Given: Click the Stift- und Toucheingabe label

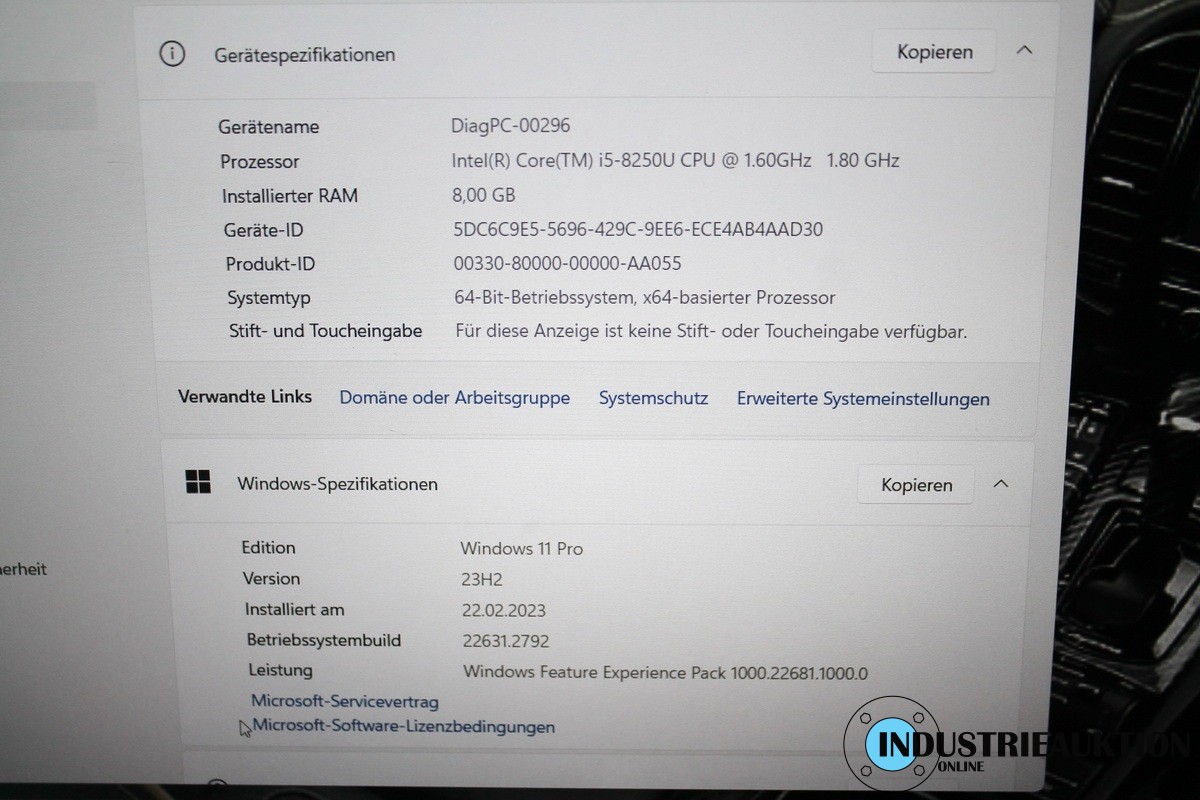Looking at the screenshot, I should 326,331.
